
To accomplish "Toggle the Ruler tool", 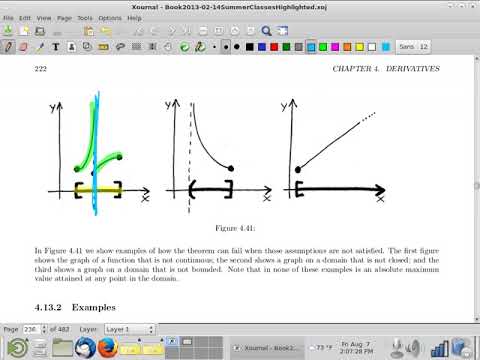I will [x=104, y=47].
